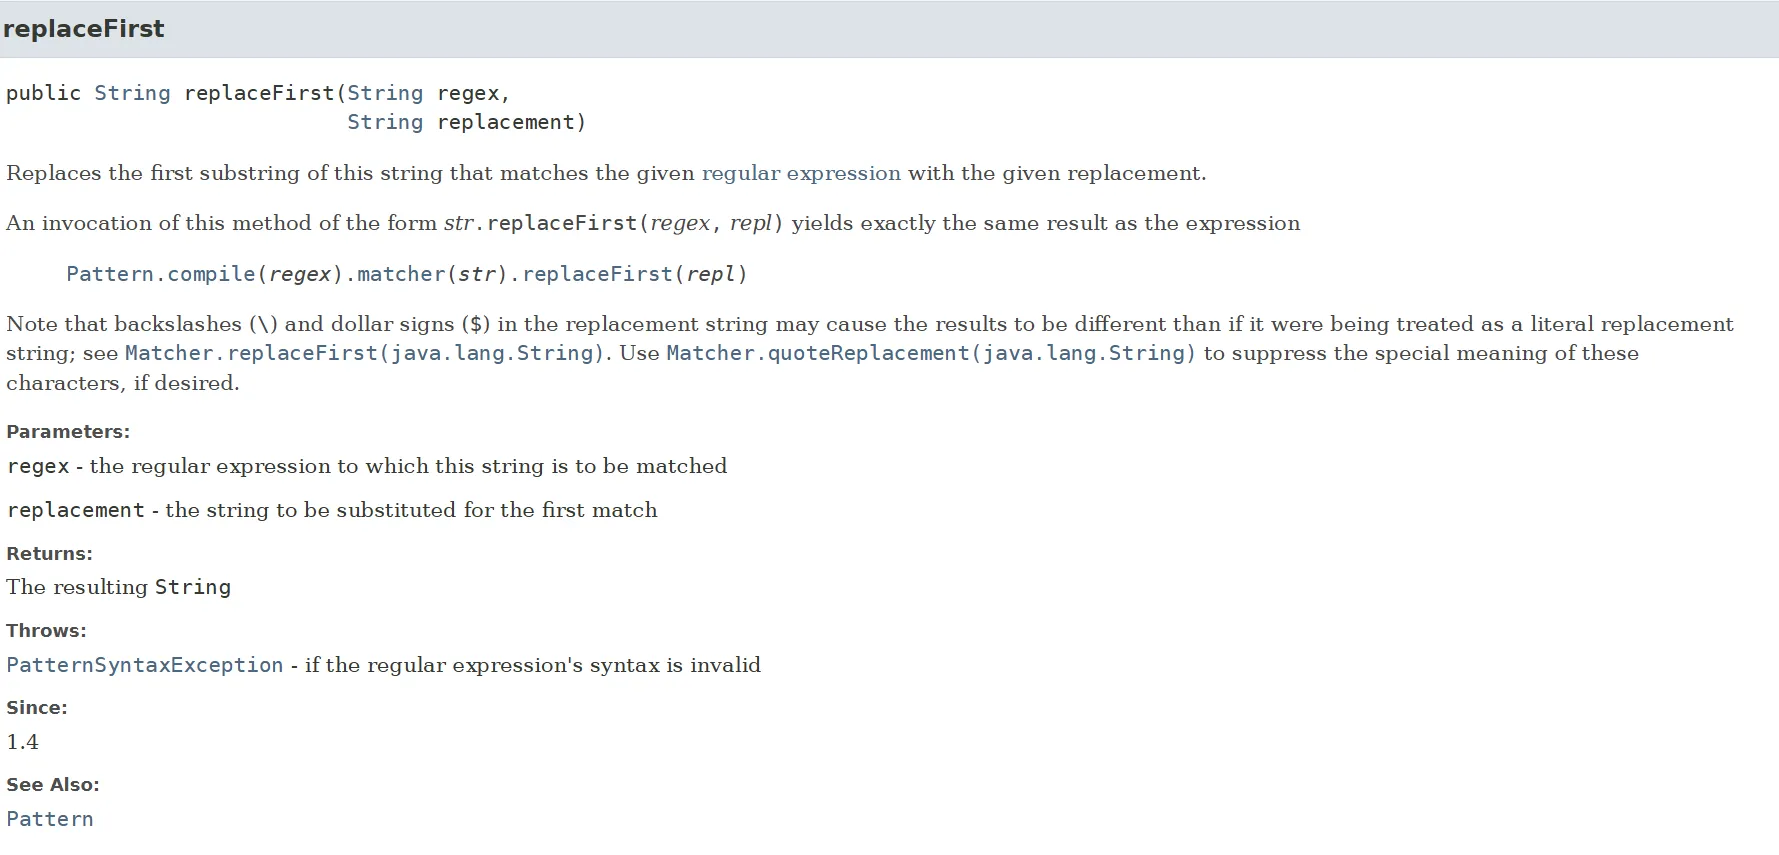
Task: Click the Returns section label
Action: 49,554
